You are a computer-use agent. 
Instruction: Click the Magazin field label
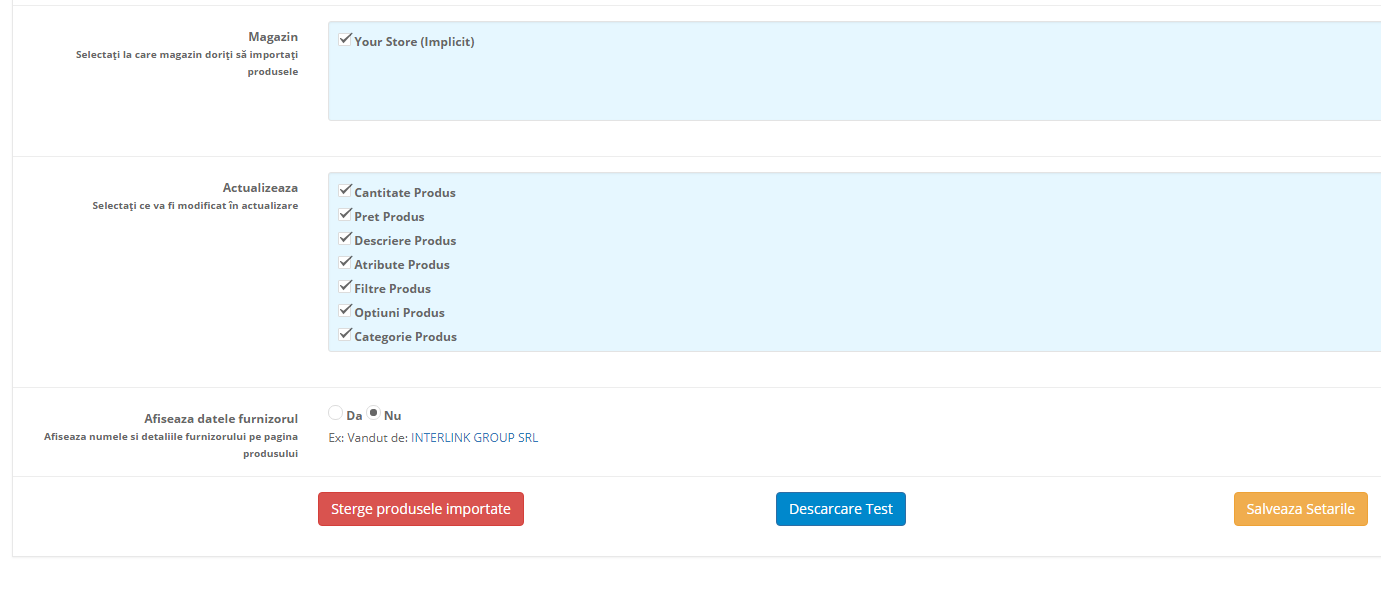coord(274,36)
